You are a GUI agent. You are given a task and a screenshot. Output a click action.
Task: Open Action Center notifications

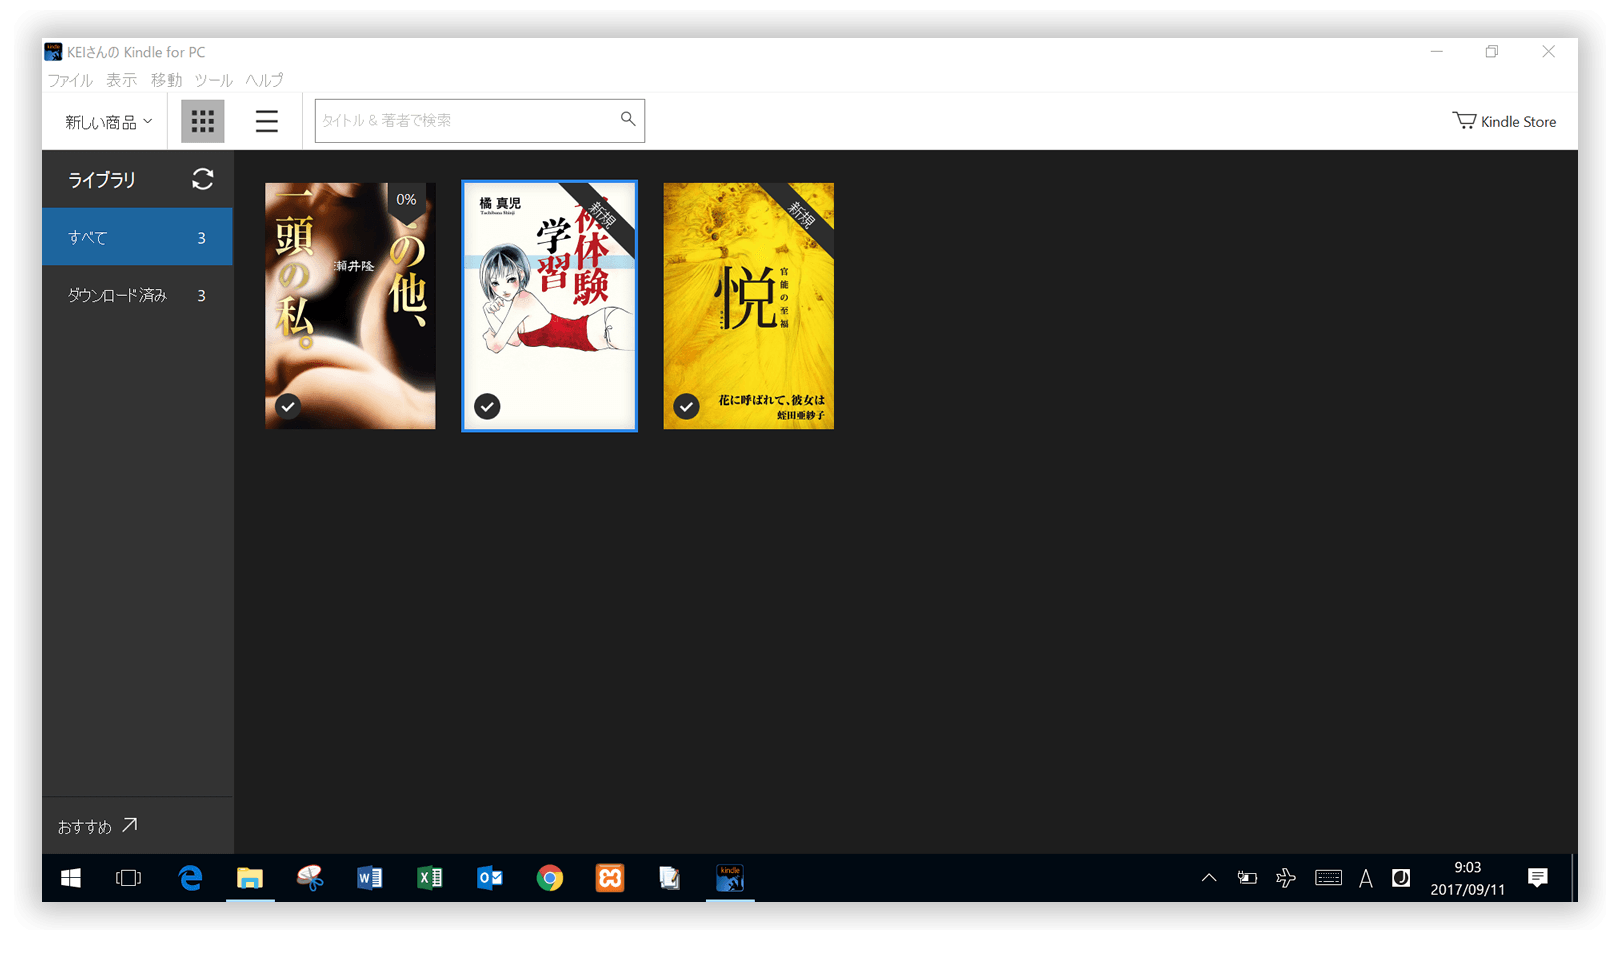pos(1538,878)
